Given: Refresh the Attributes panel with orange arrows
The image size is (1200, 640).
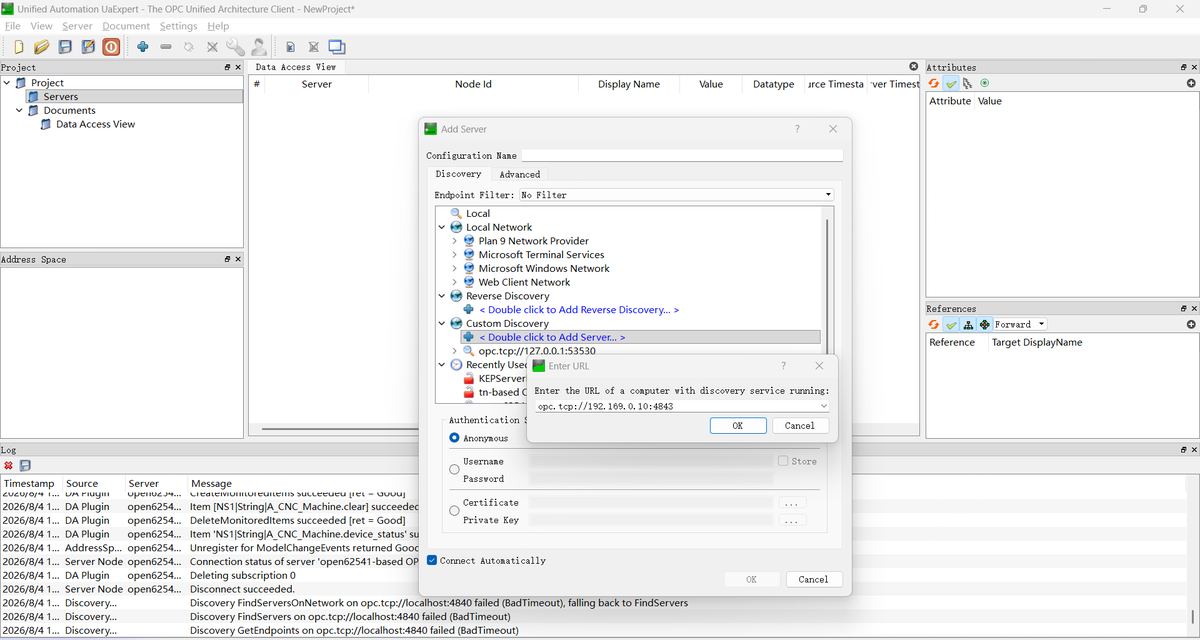Looking at the screenshot, I should [x=934, y=83].
